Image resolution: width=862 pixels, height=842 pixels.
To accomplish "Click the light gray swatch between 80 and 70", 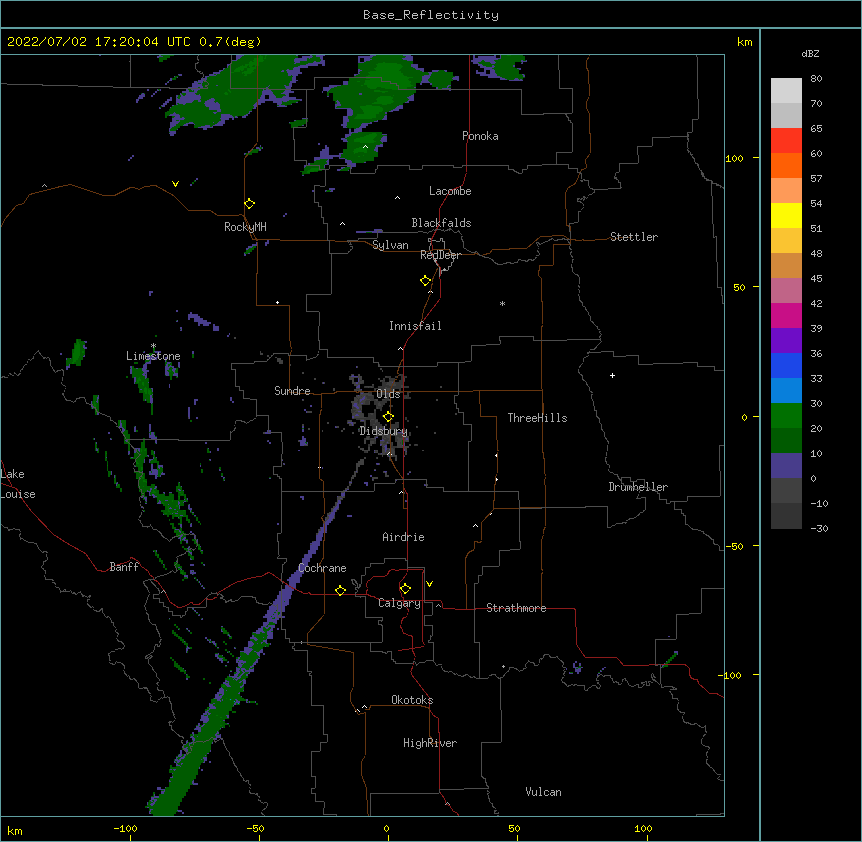I will point(786,91).
